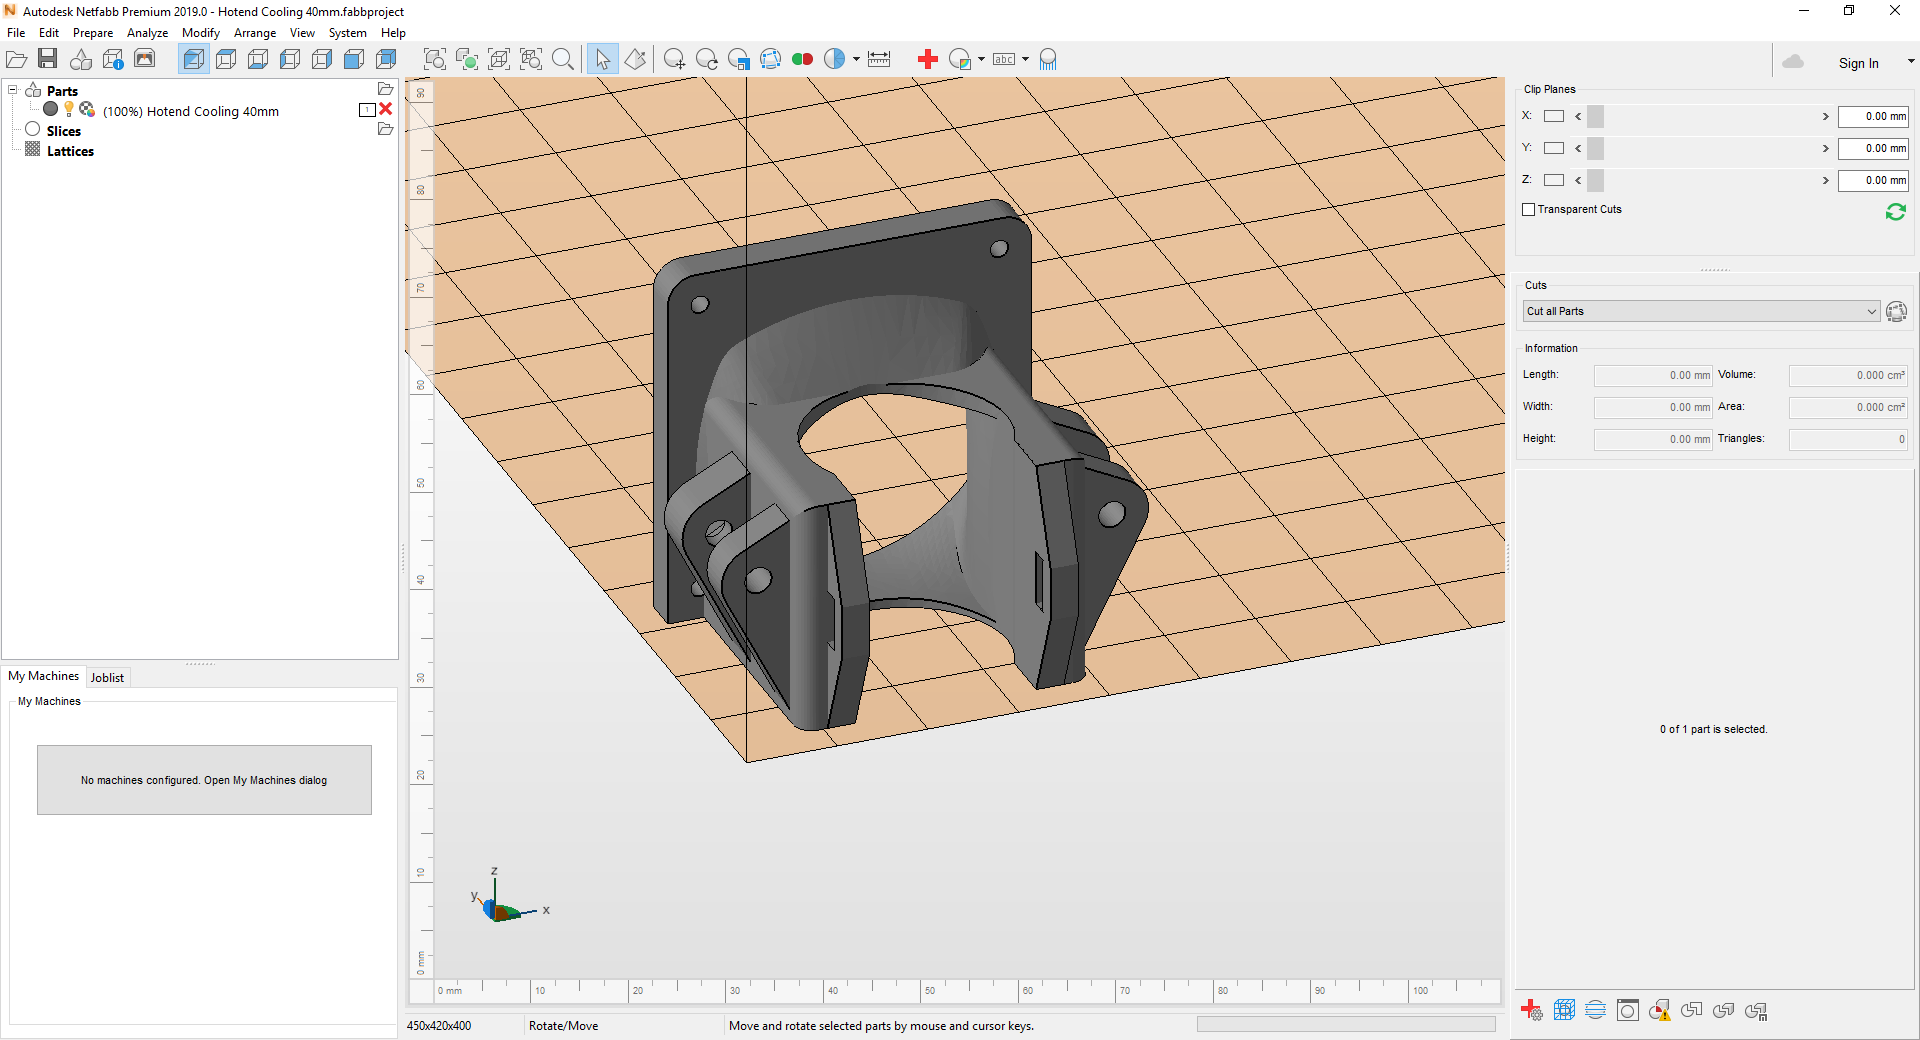This screenshot has height=1040, width=1920.
Task: Click the measurement ruler tool icon
Action: pos(879,59)
